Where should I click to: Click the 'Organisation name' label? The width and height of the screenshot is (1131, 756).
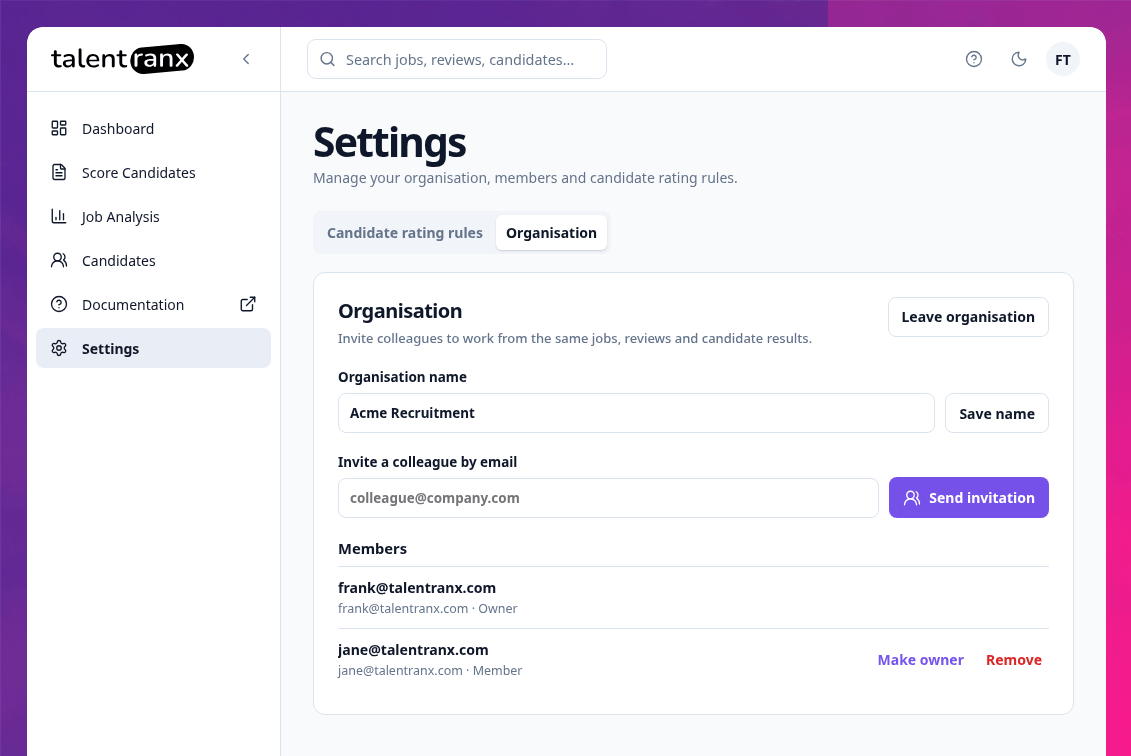(x=402, y=377)
